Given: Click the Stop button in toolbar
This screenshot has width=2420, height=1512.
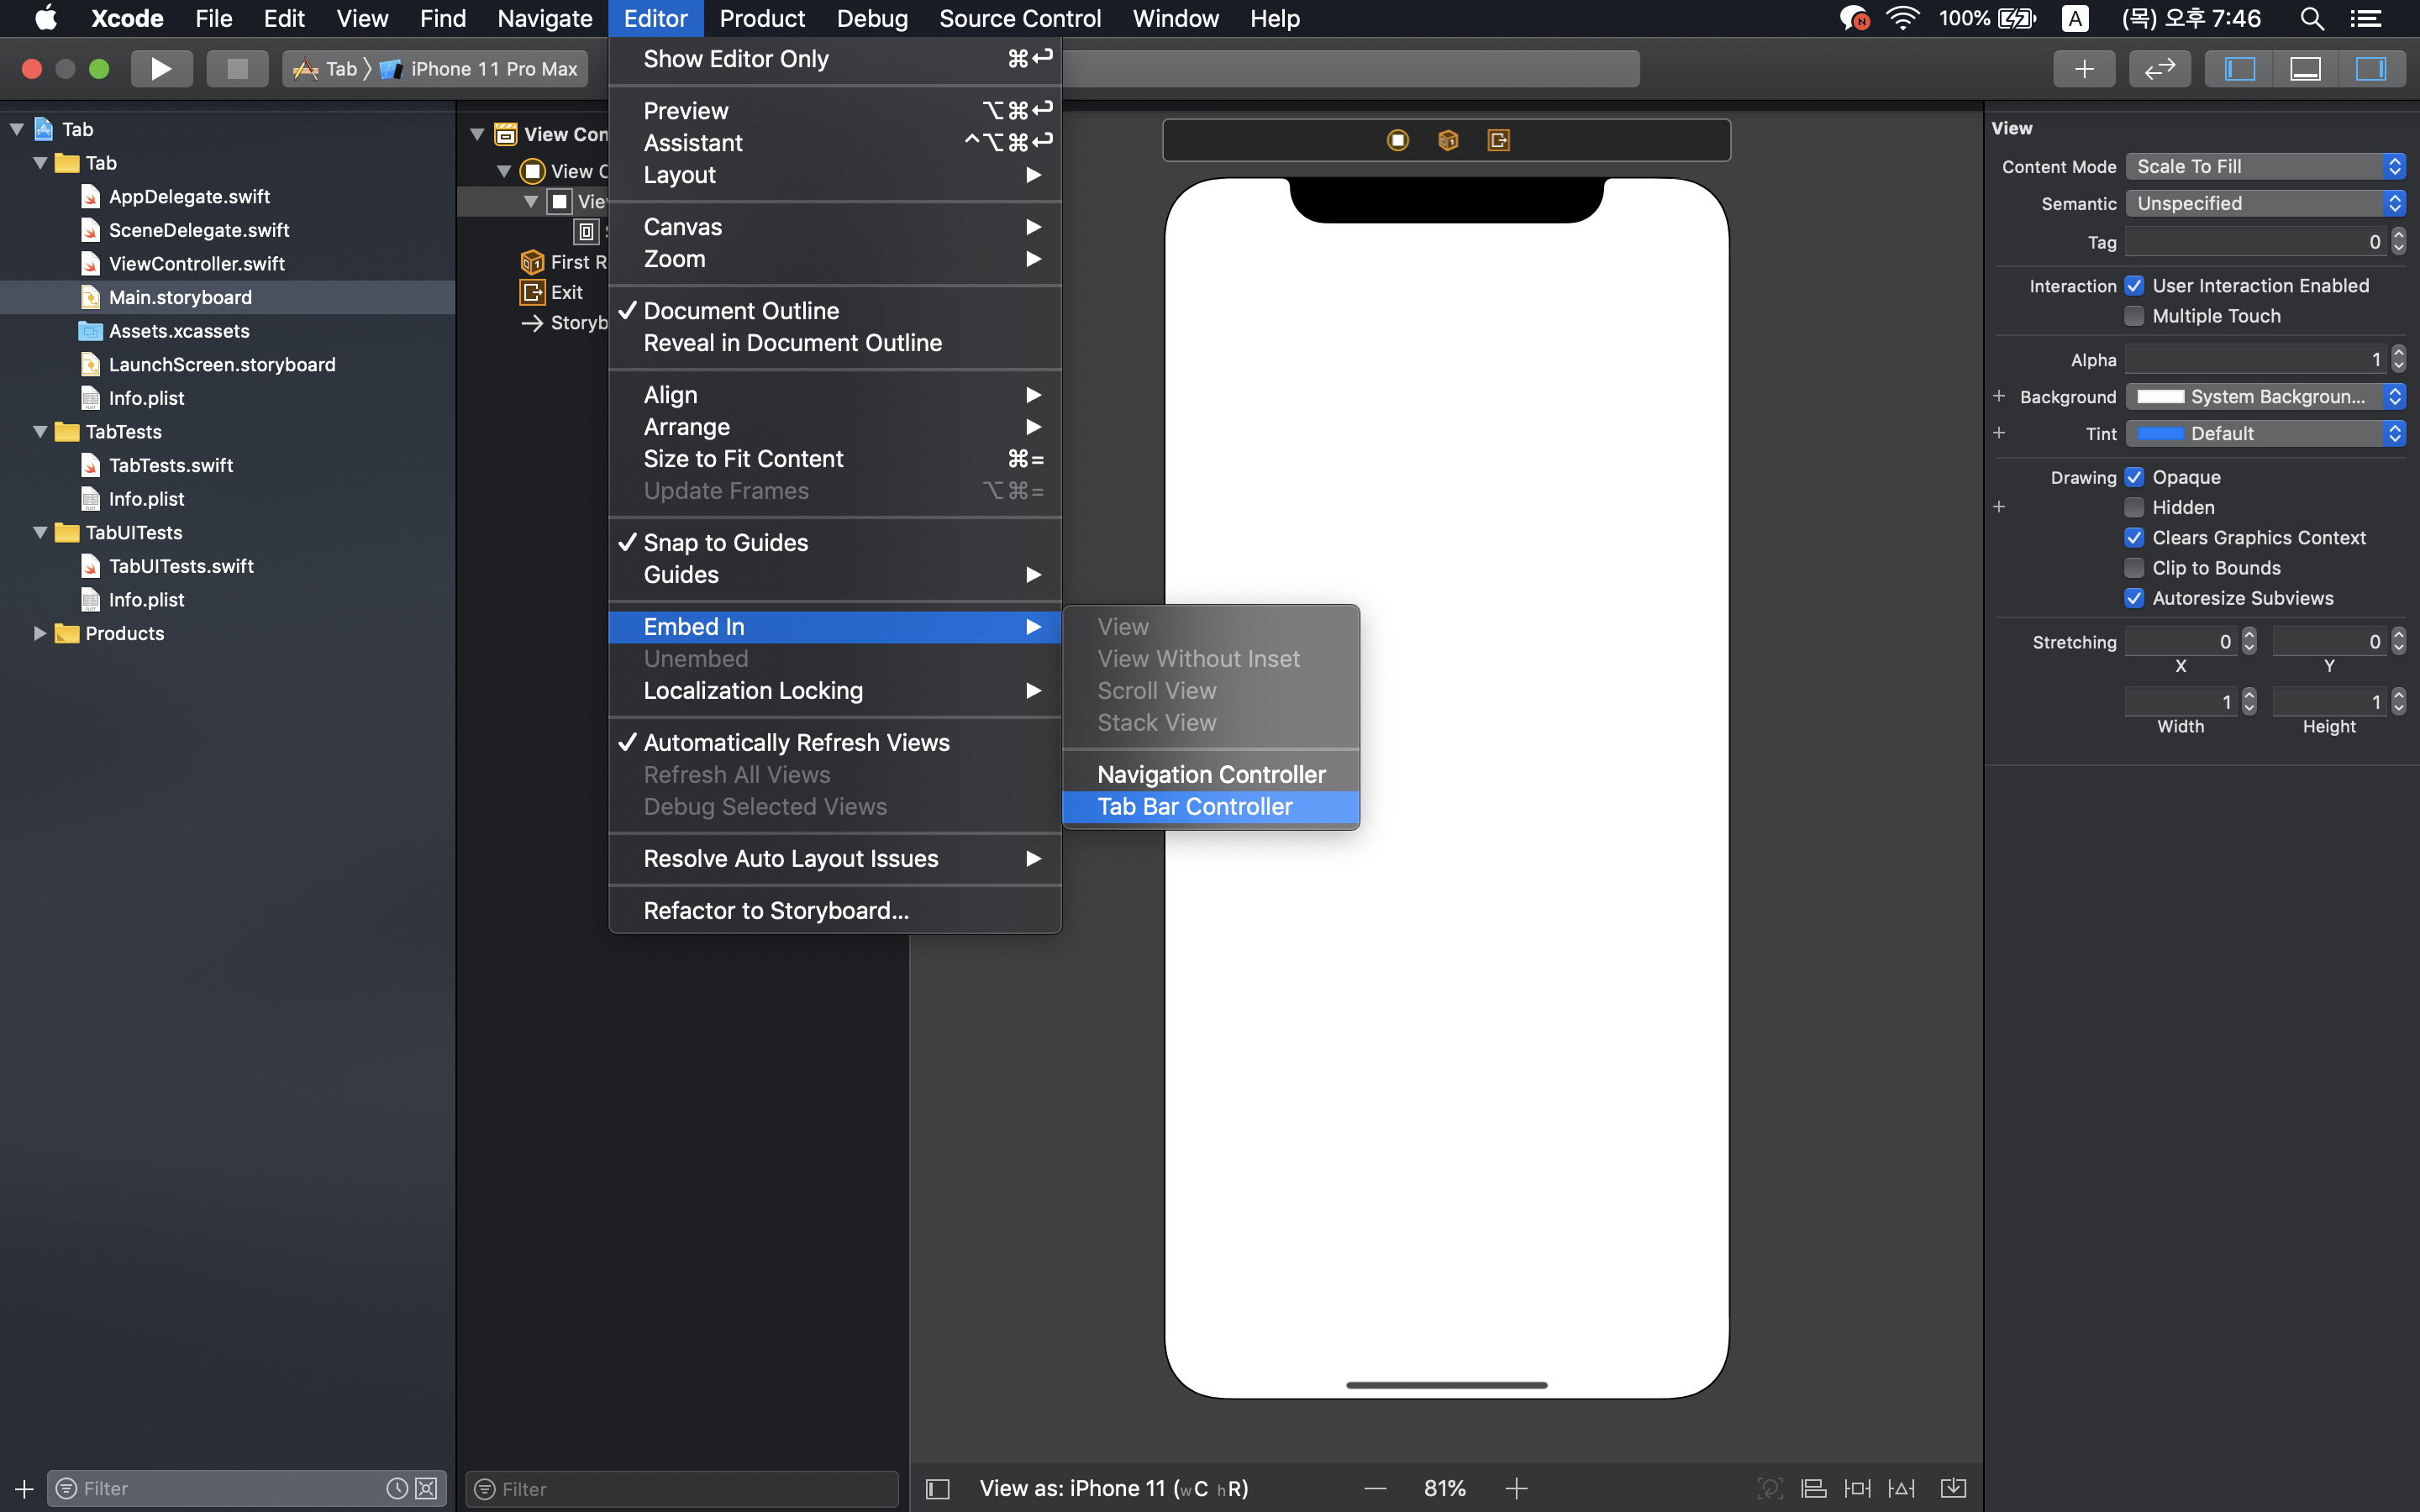Looking at the screenshot, I should (237, 68).
